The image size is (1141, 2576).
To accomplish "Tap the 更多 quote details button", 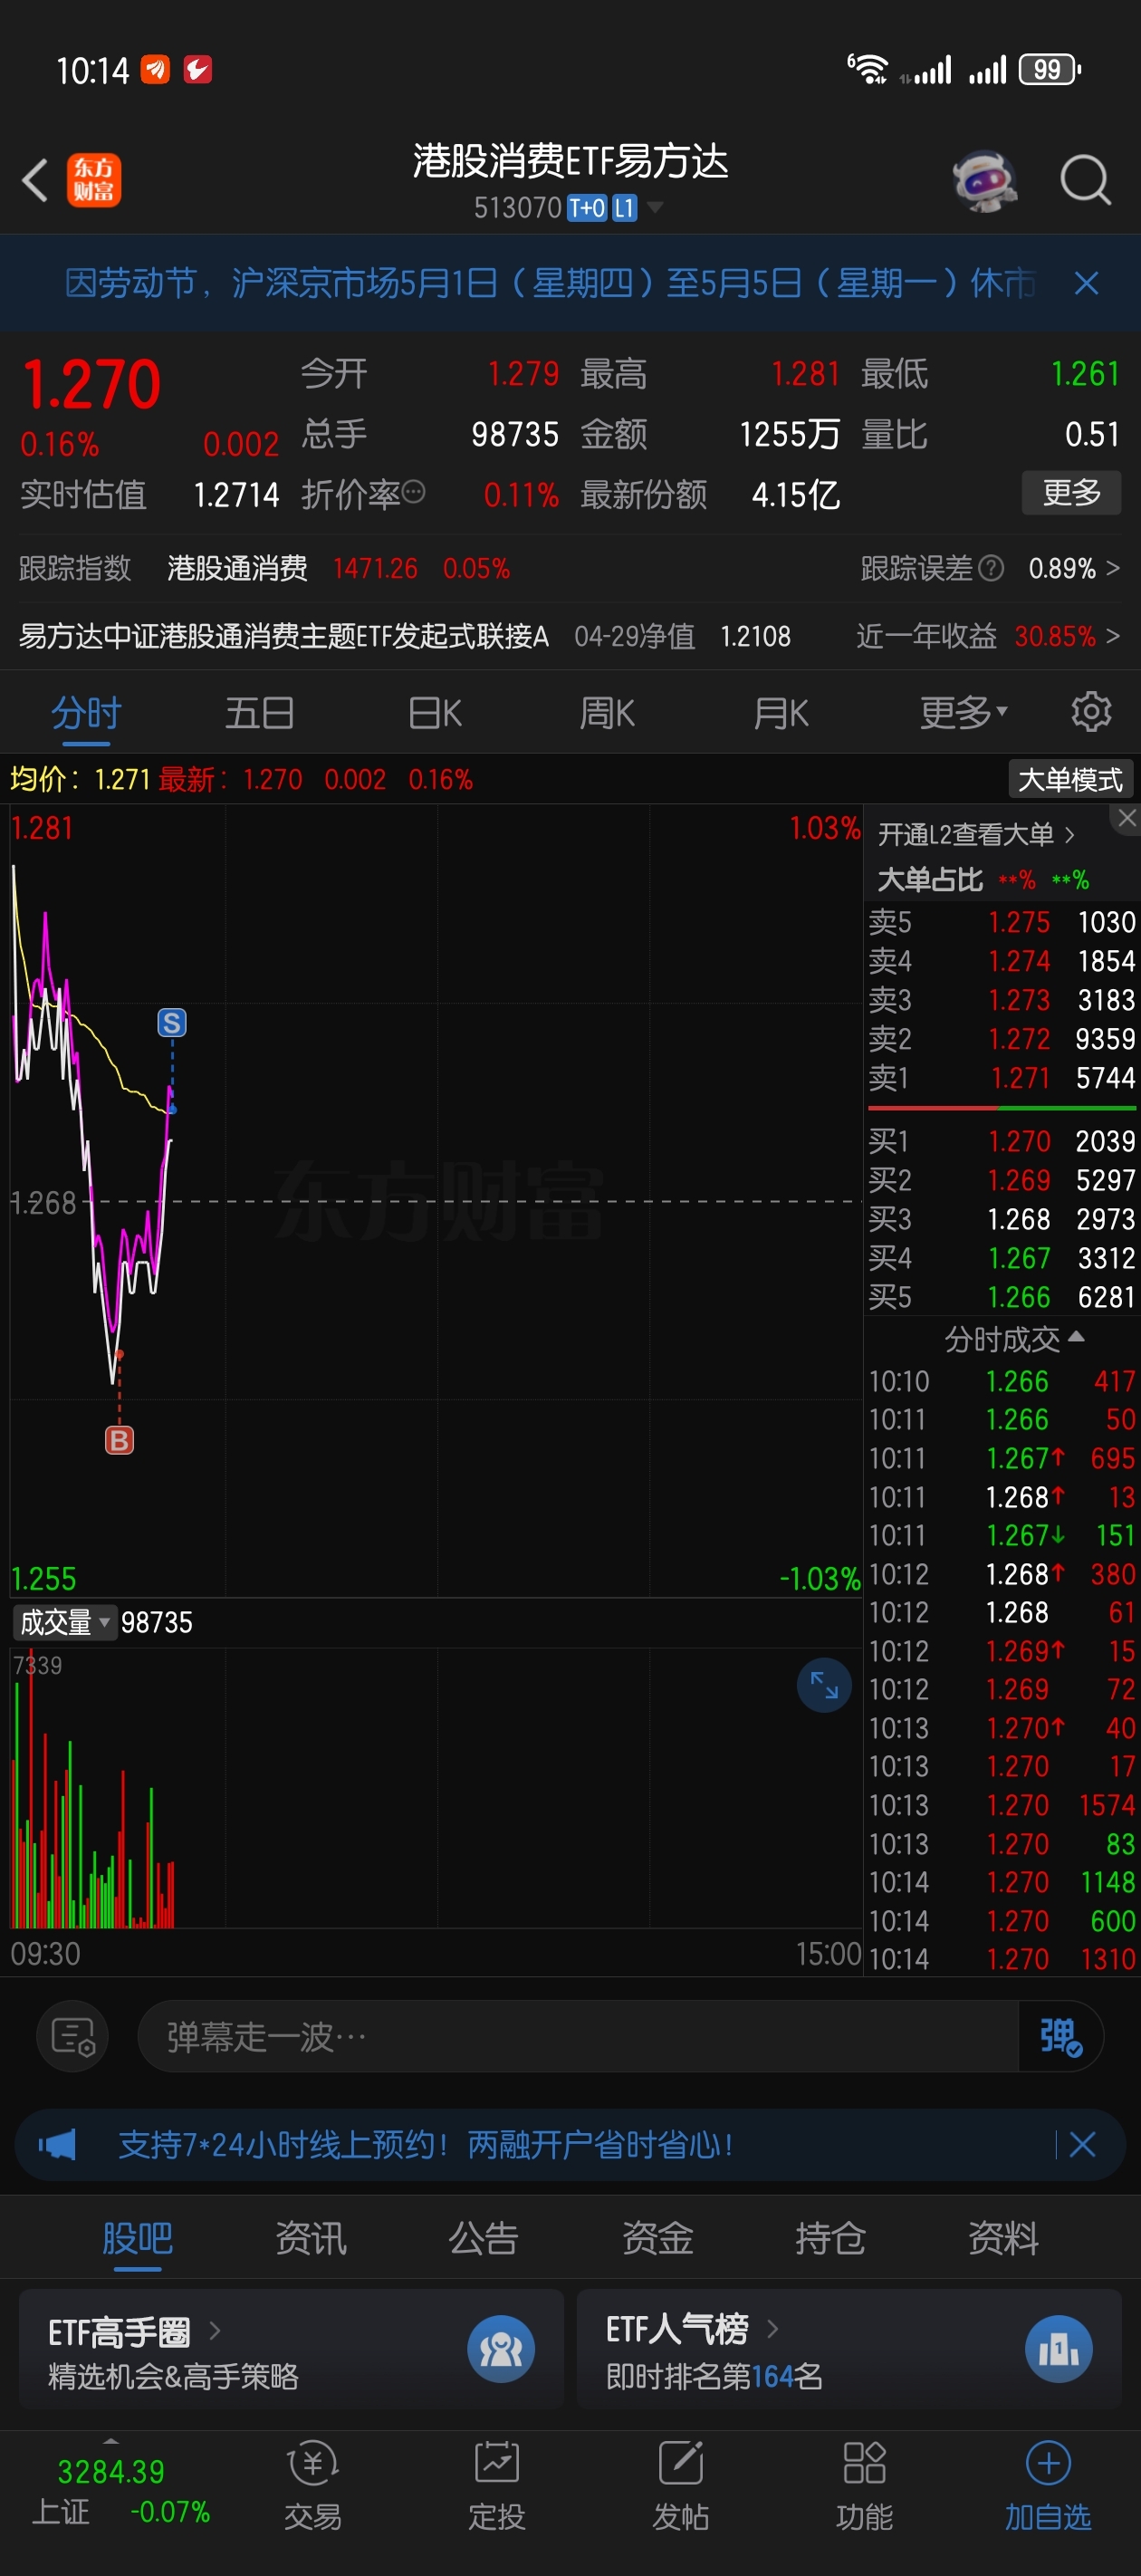I will pos(1071,493).
